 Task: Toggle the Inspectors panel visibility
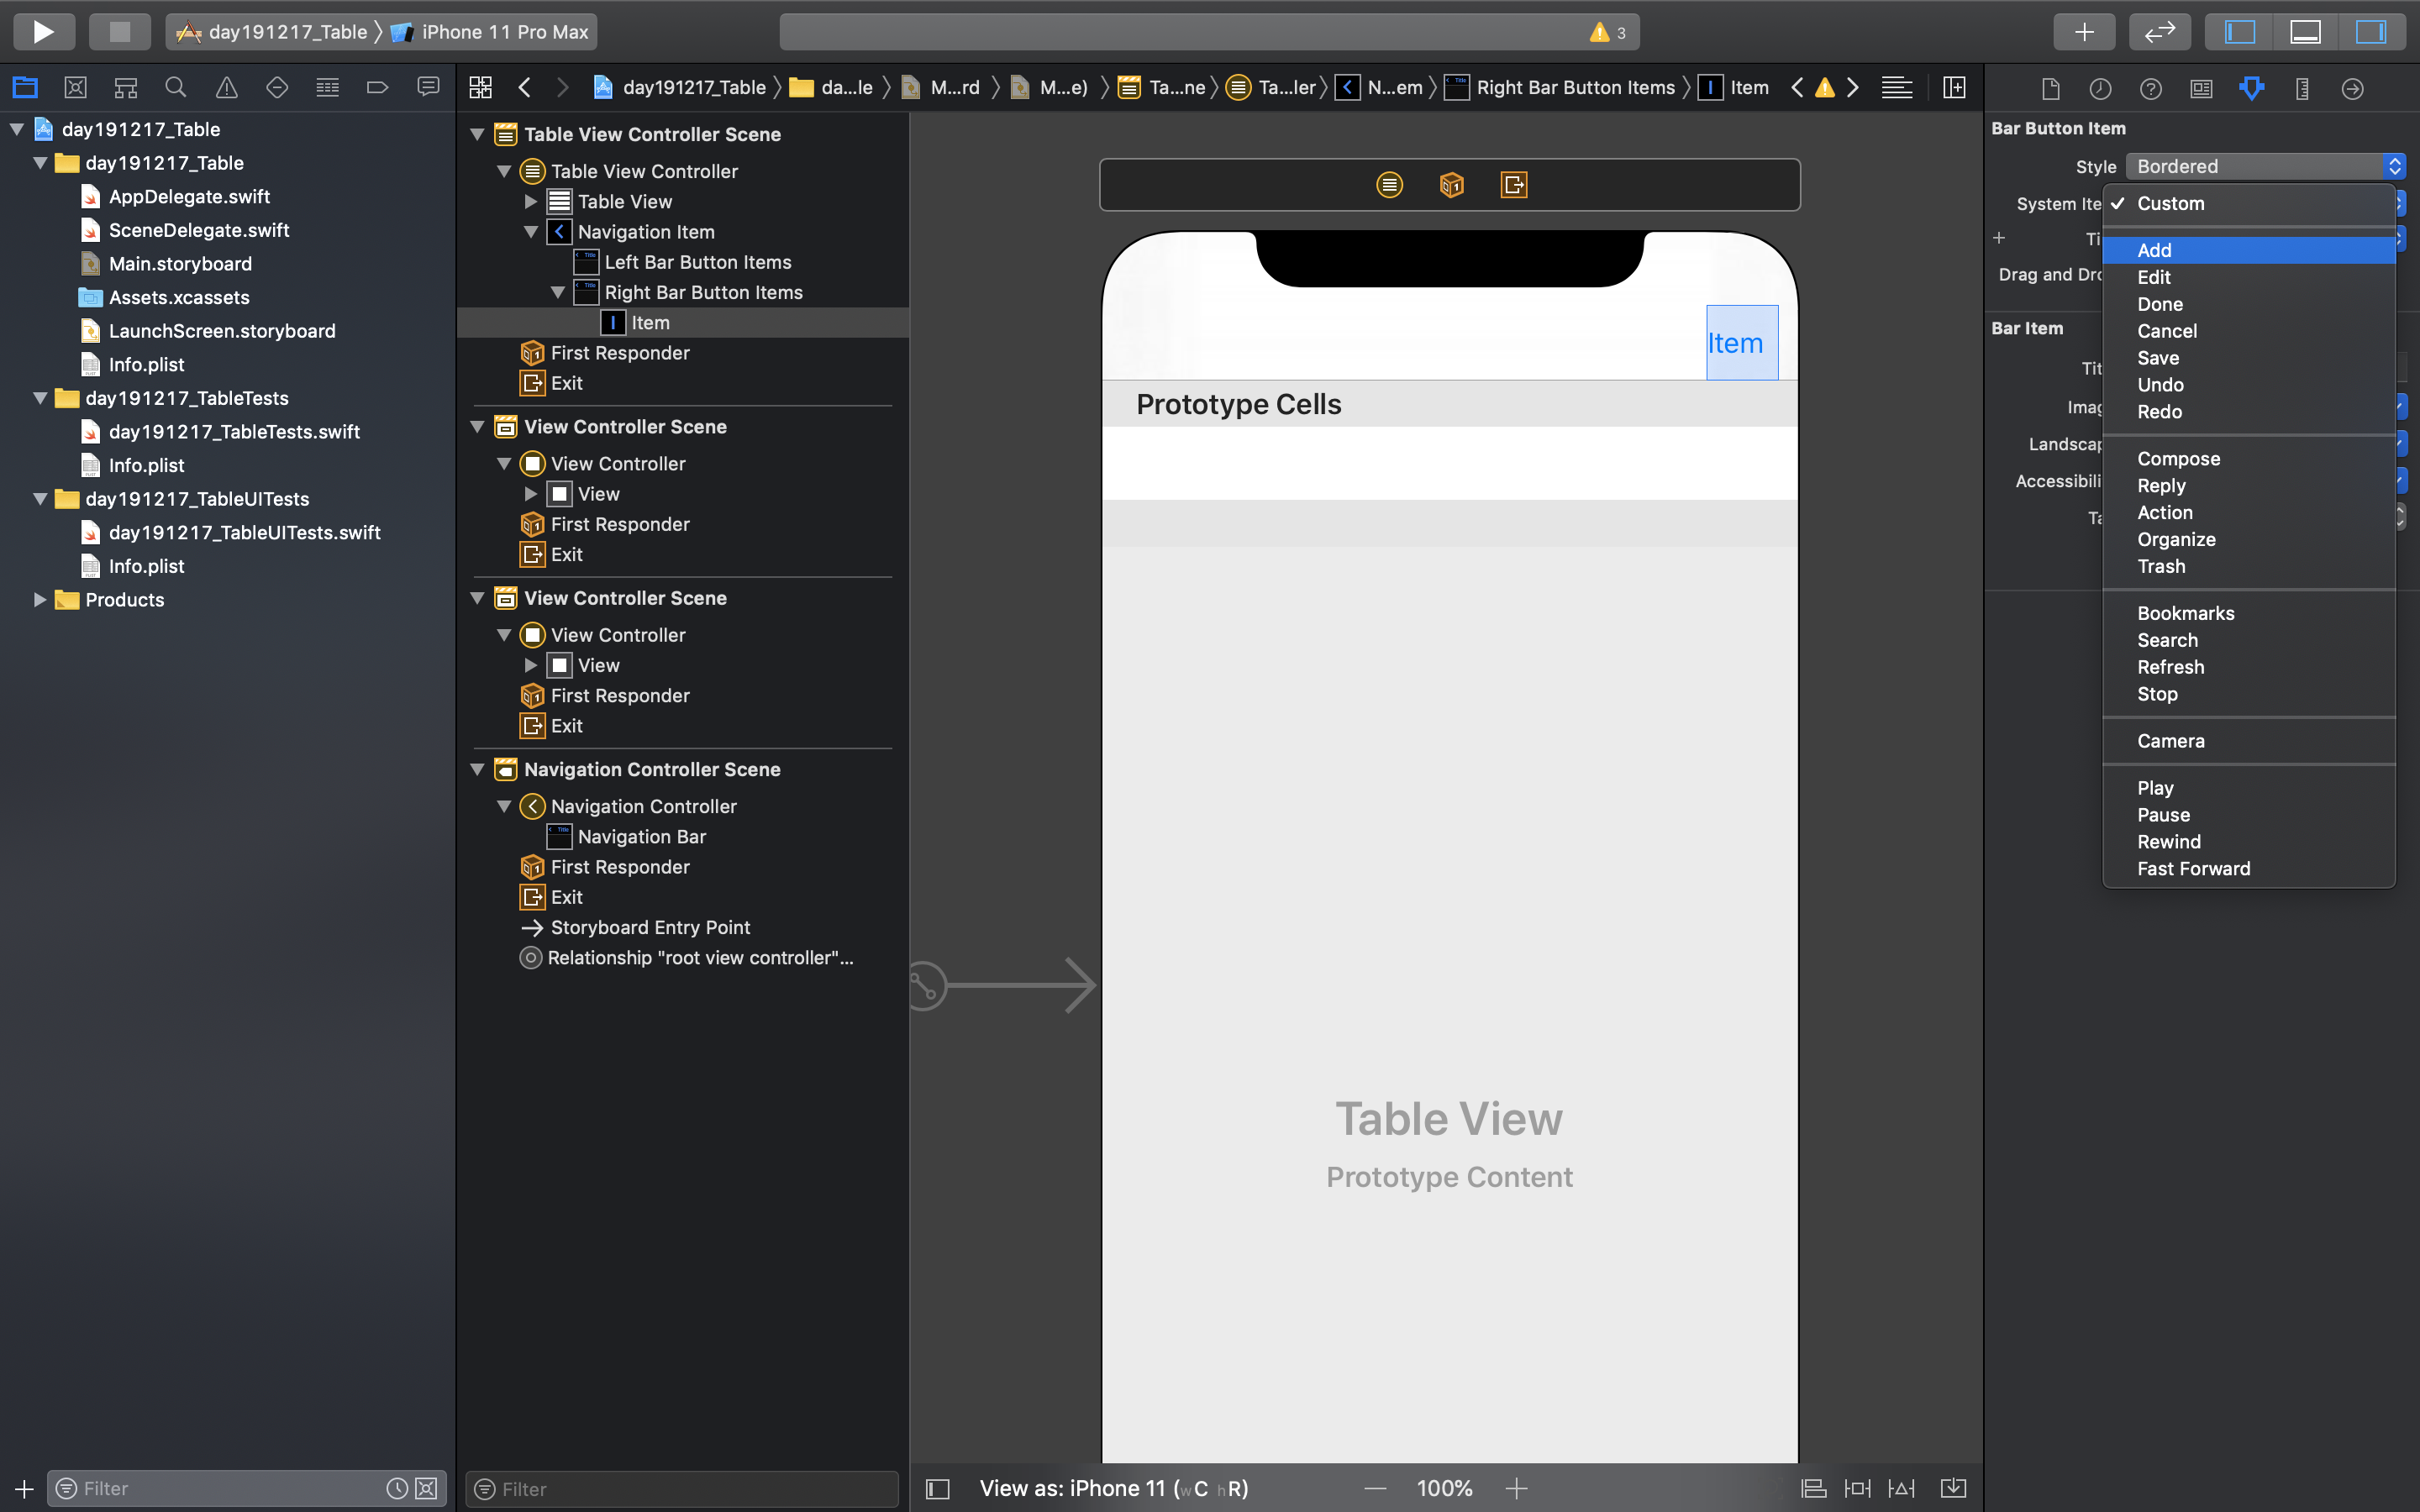click(x=2370, y=31)
